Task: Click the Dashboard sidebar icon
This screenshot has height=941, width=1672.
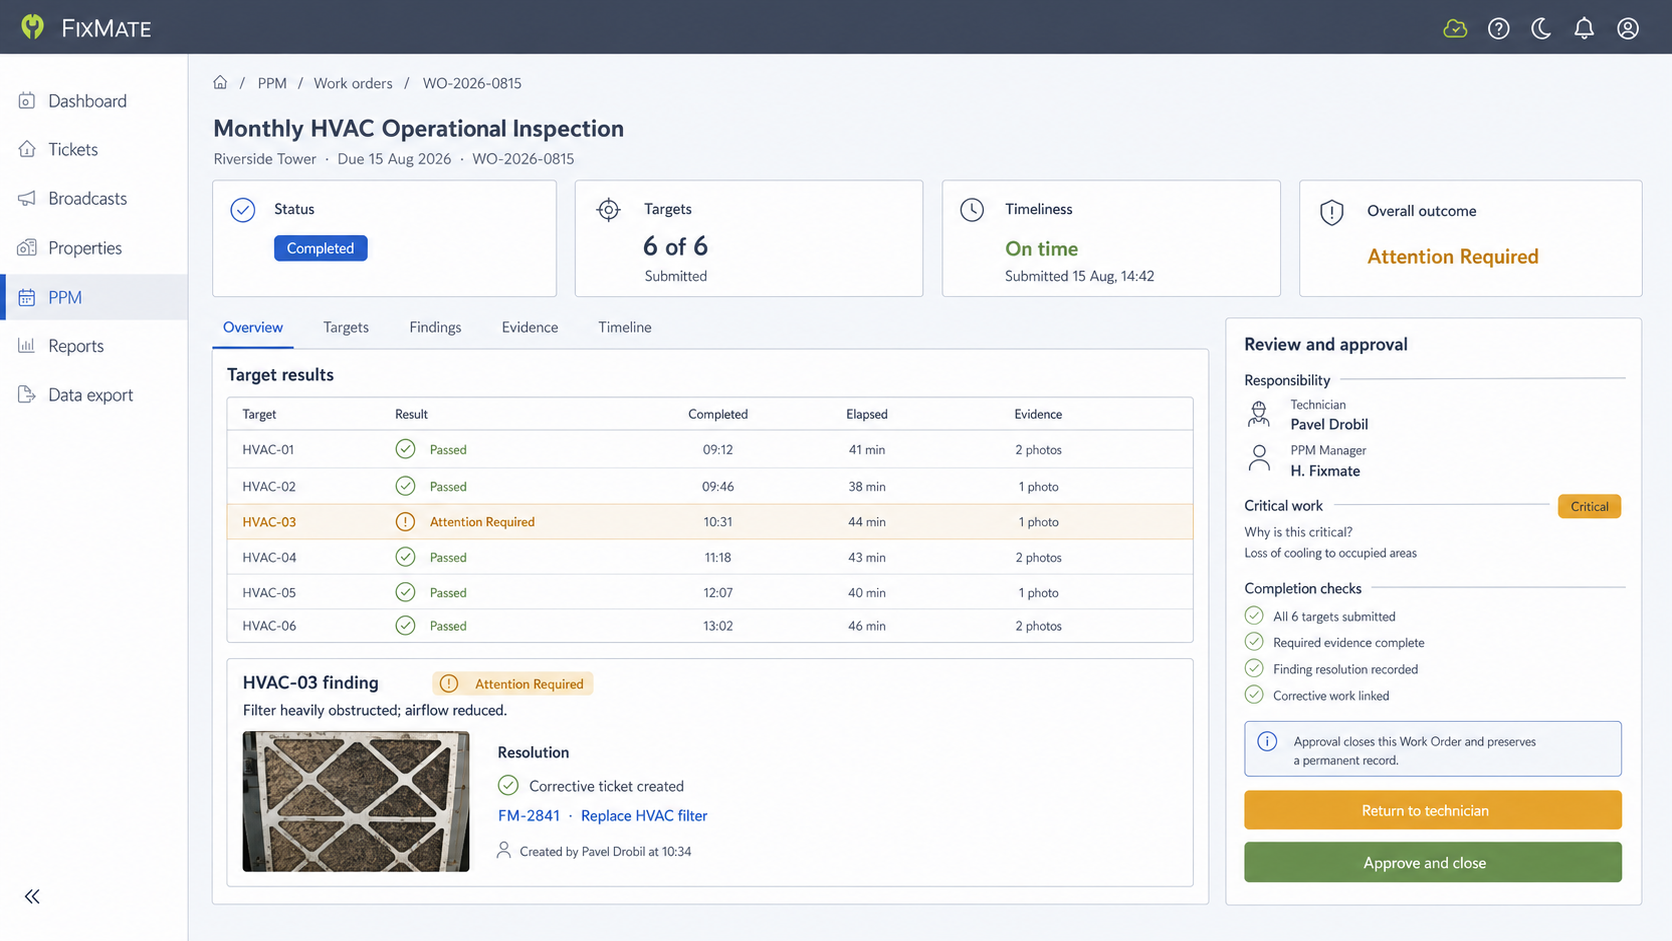Action: [x=27, y=100]
